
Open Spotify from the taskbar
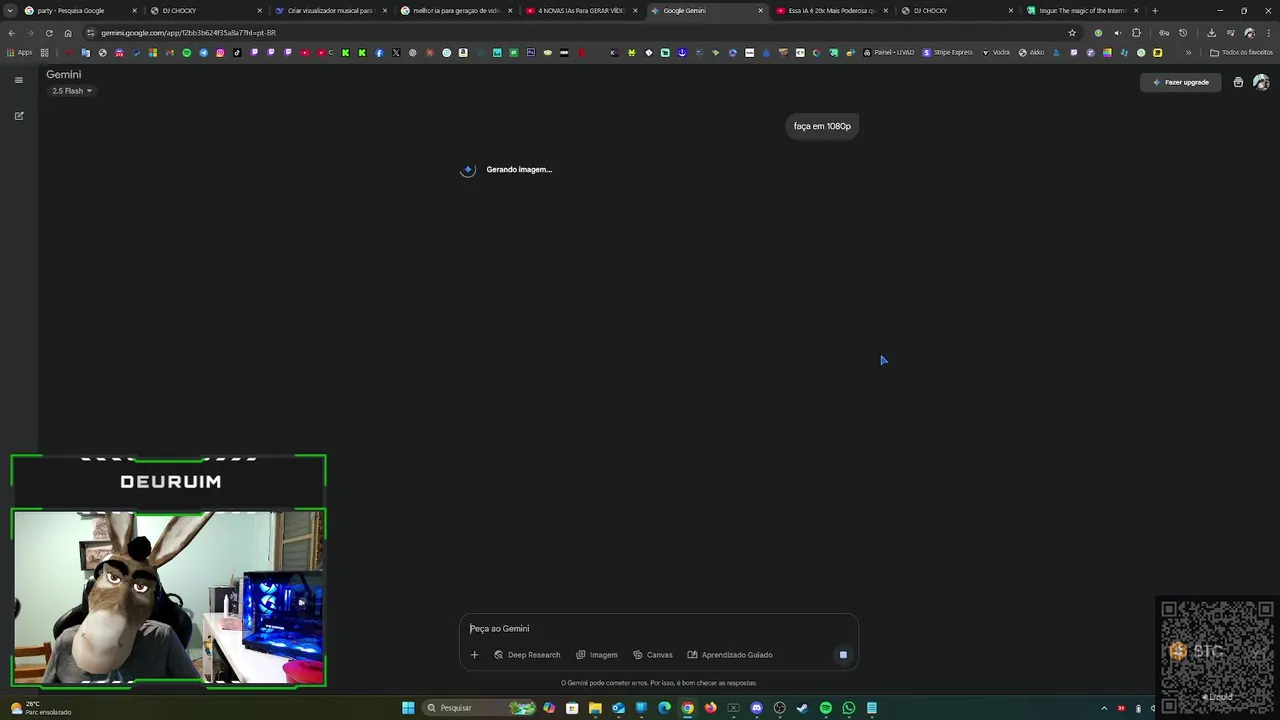[825, 708]
